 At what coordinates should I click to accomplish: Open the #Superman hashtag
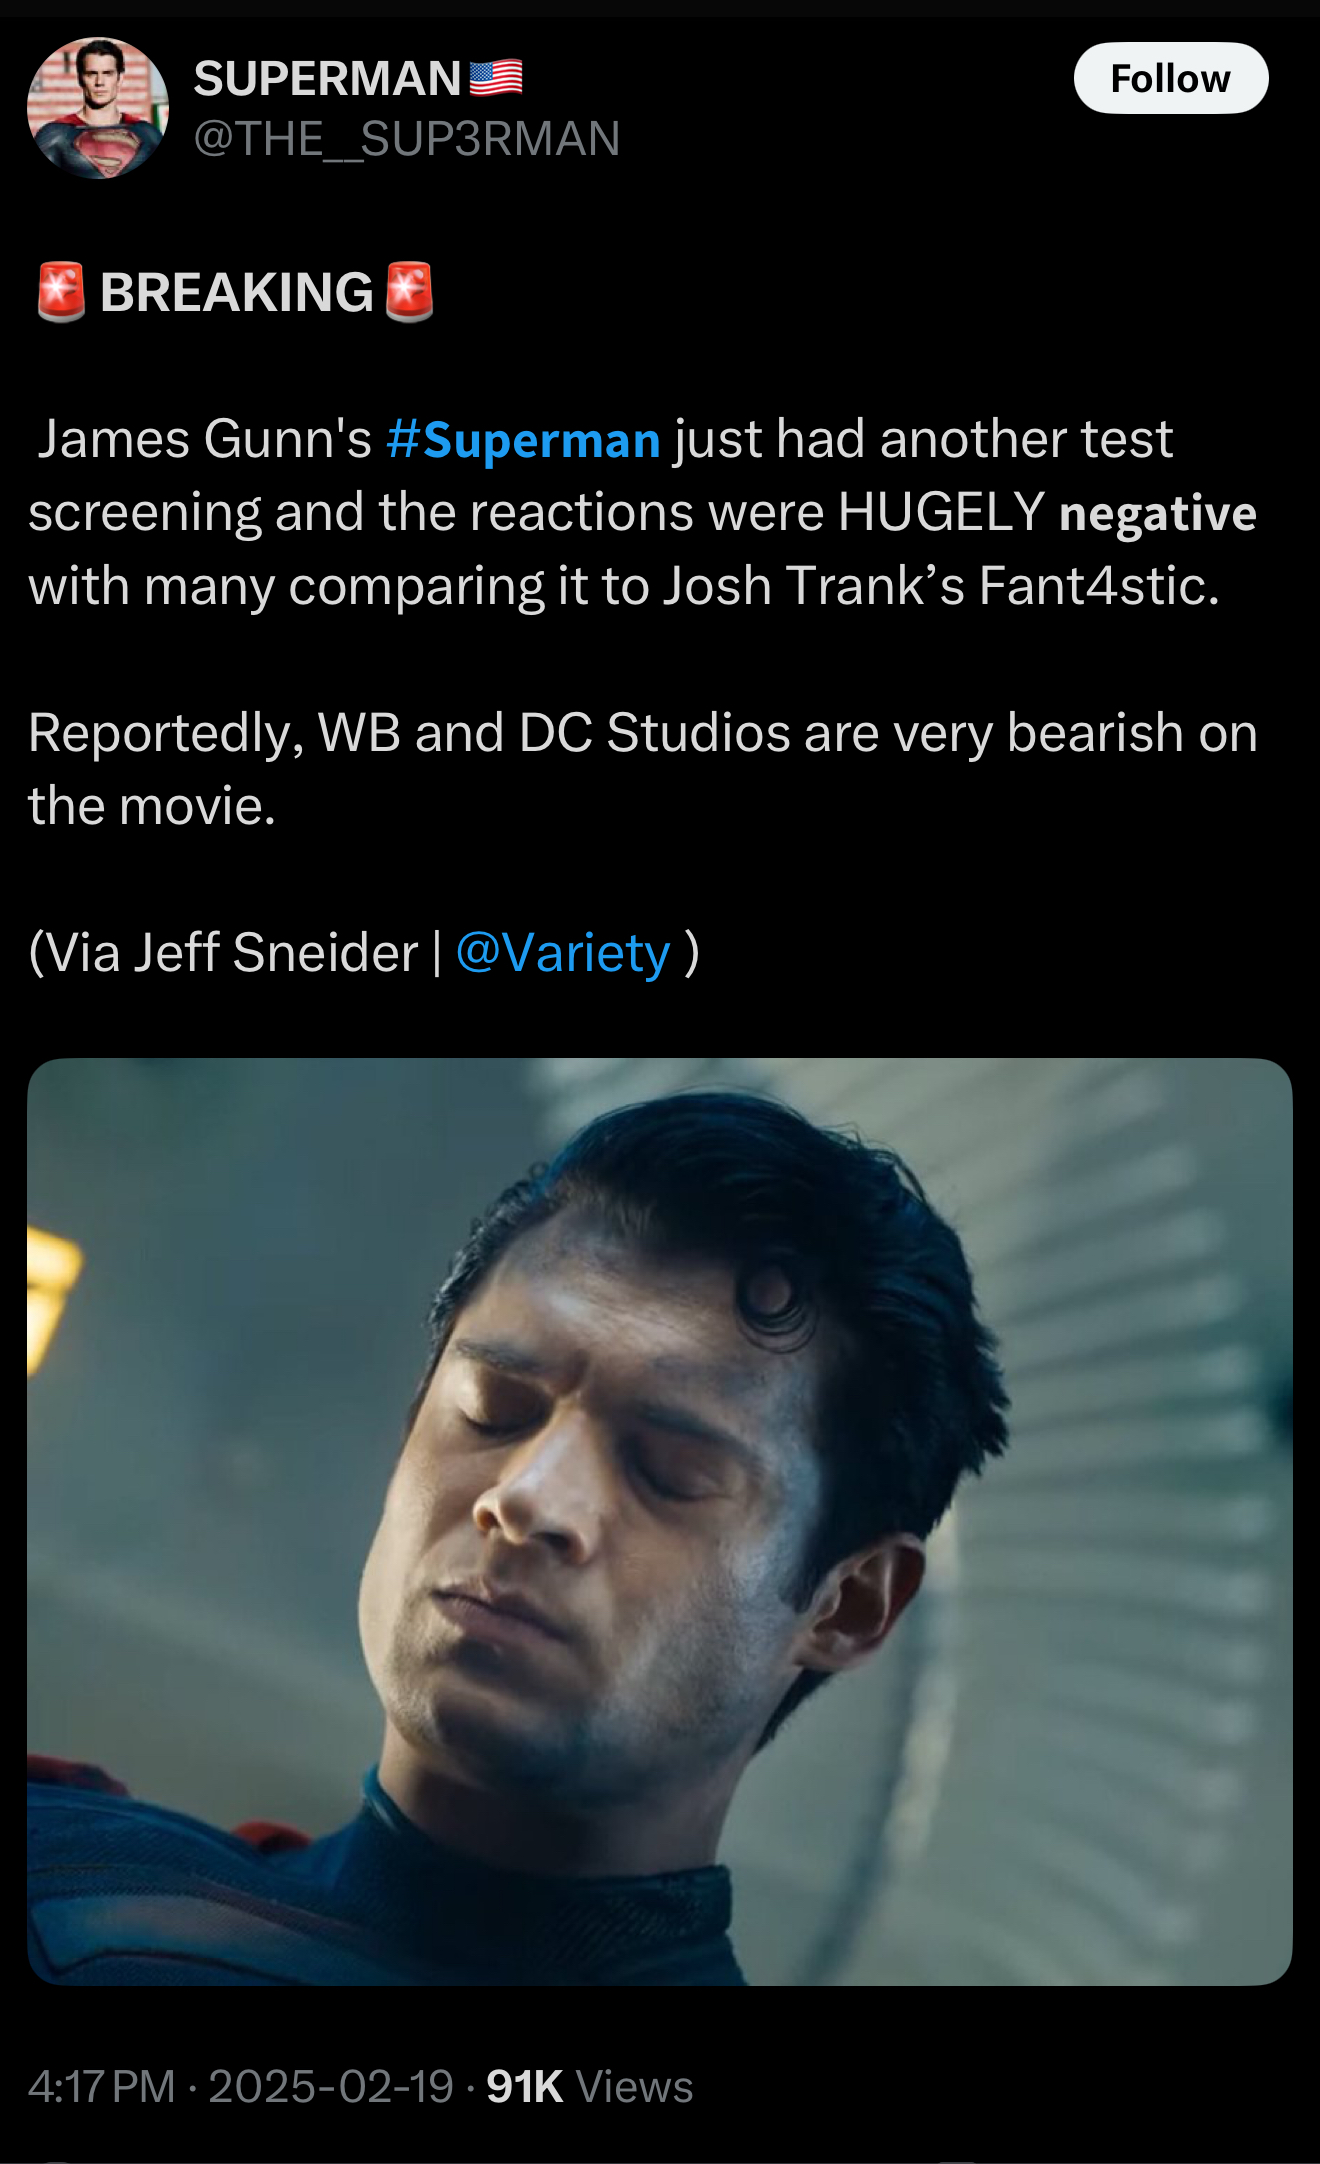coord(523,440)
